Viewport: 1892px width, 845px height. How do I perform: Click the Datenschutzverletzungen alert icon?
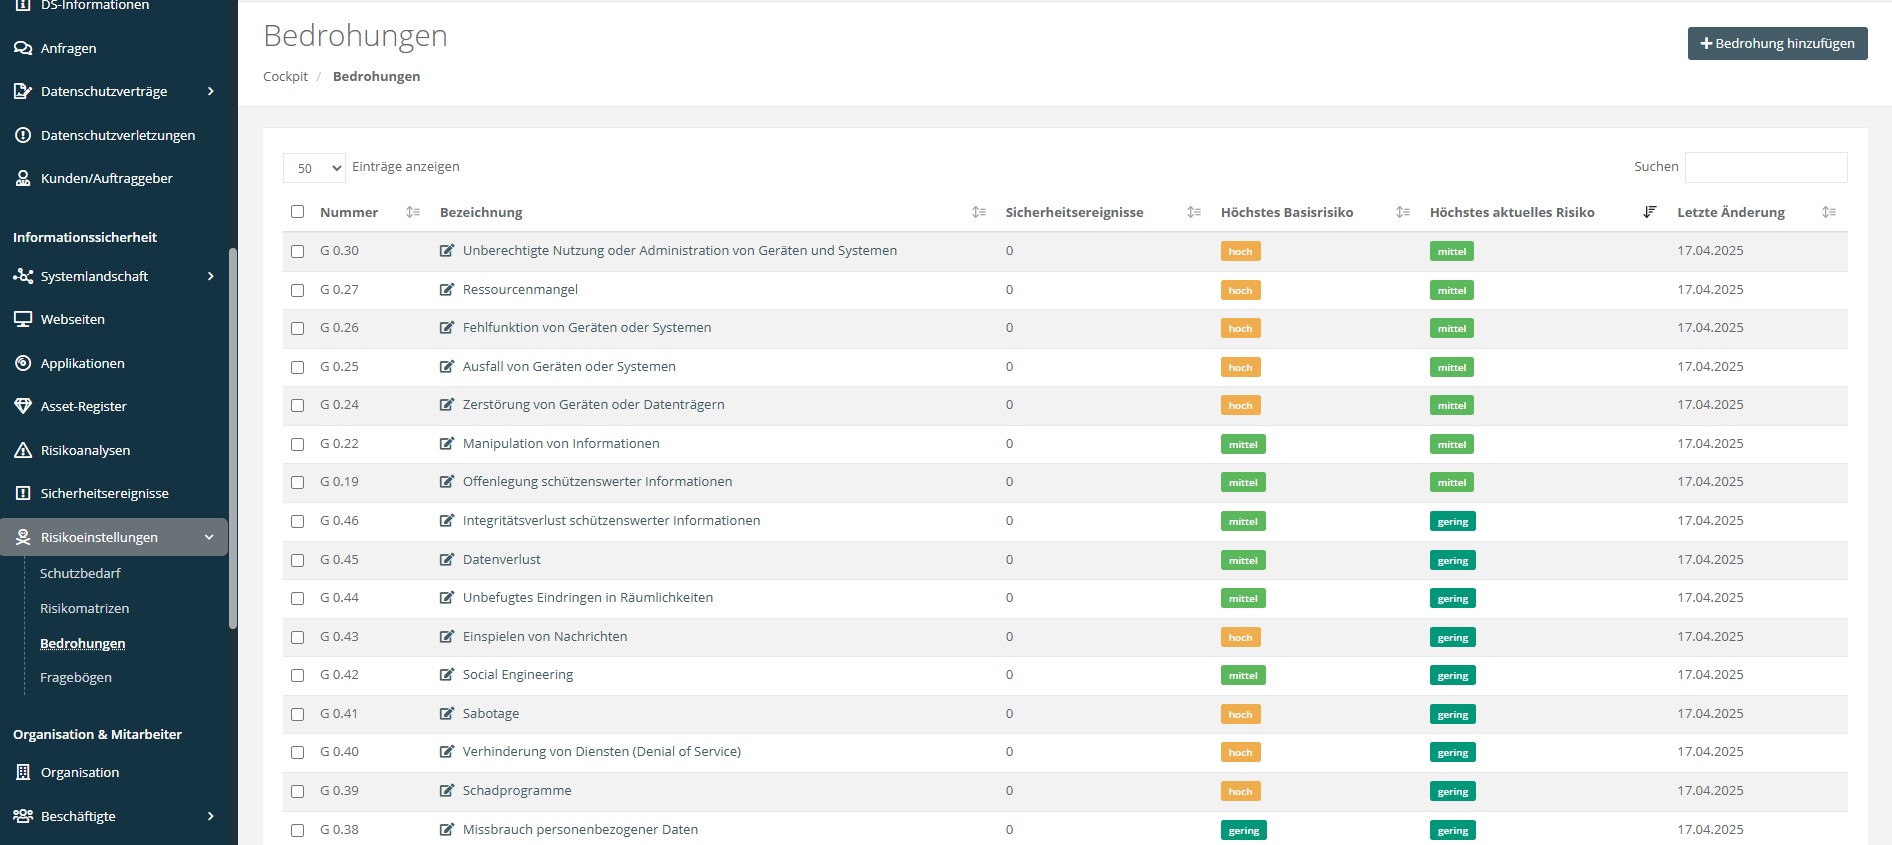pos(23,135)
